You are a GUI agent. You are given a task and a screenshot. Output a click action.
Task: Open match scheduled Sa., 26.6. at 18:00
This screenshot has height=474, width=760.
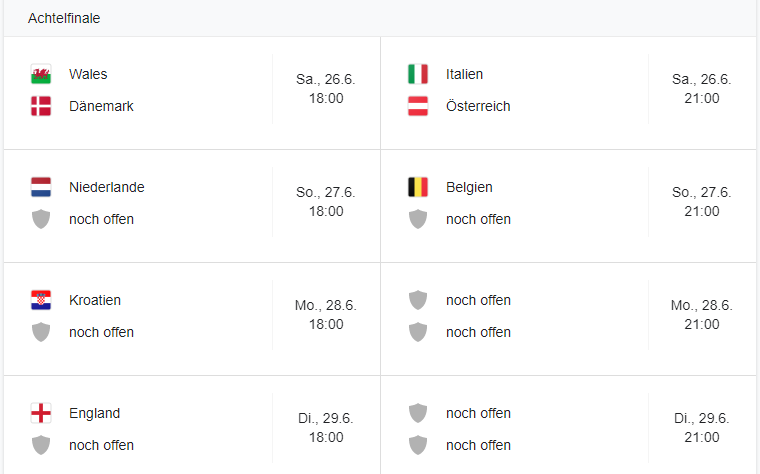pyautogui.click(x=319, y=89)
